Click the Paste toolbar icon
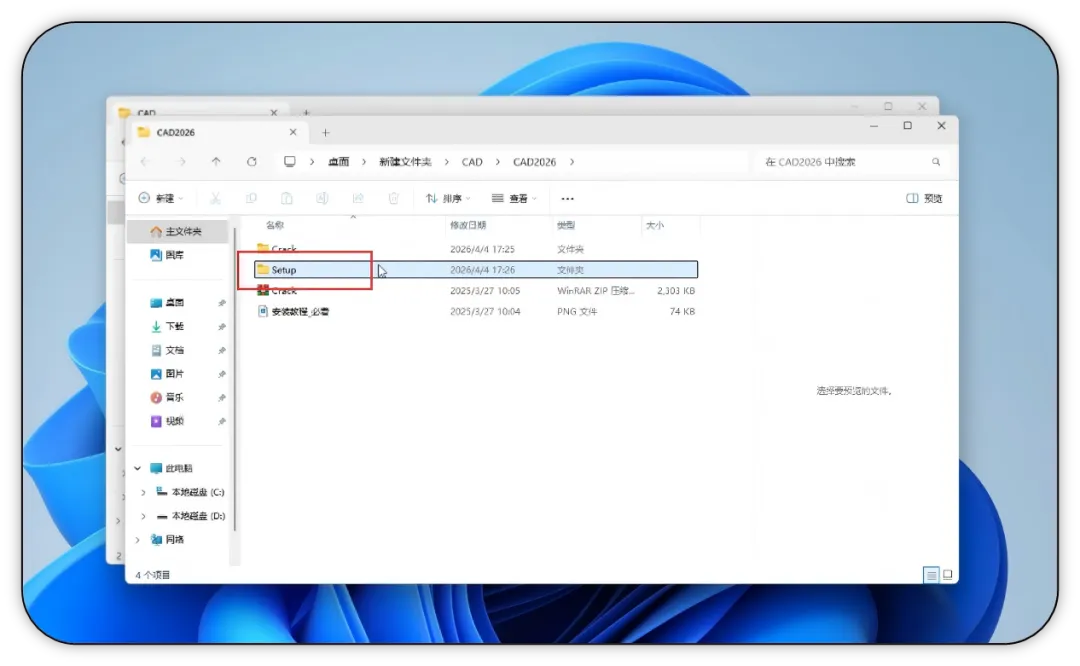 coord(287,198)
